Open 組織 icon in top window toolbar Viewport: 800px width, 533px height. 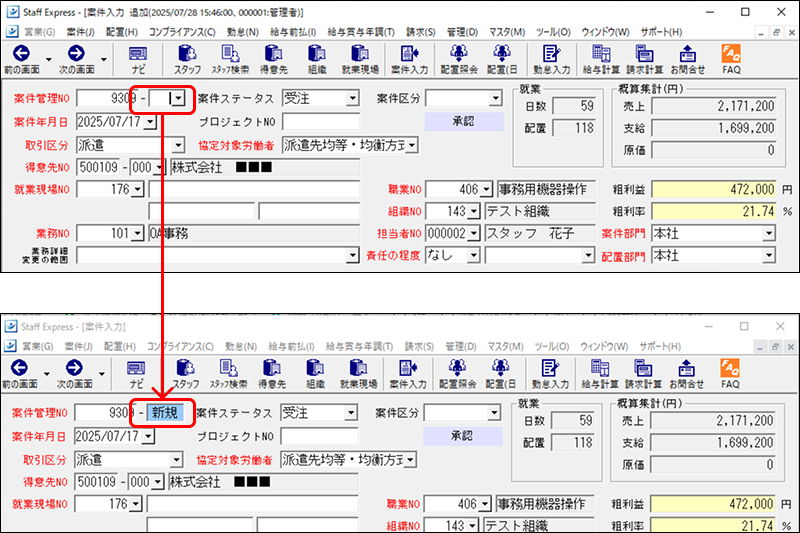click(x=316, y=59)
